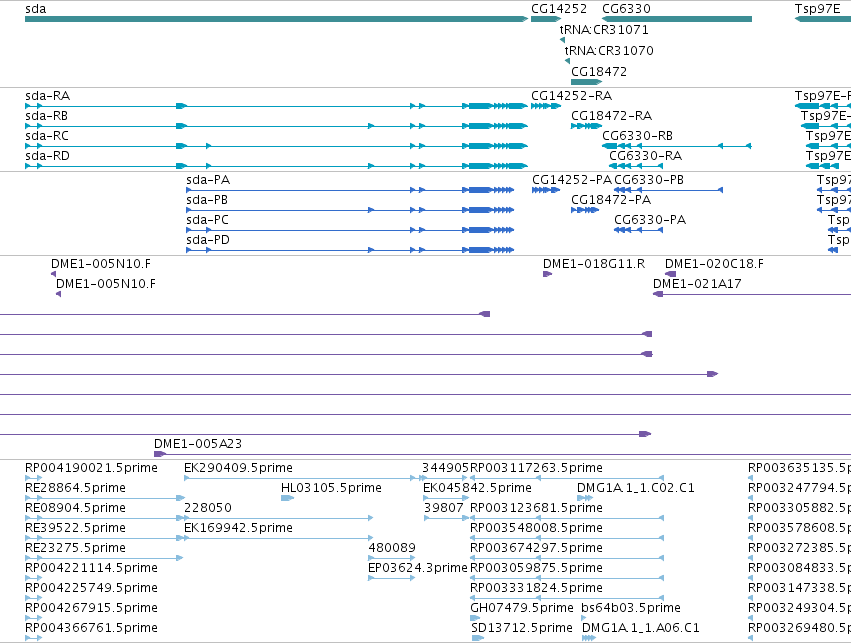Click transcript CG18472-RA
The height and width of the screenshot is (643, 851).
587,126
